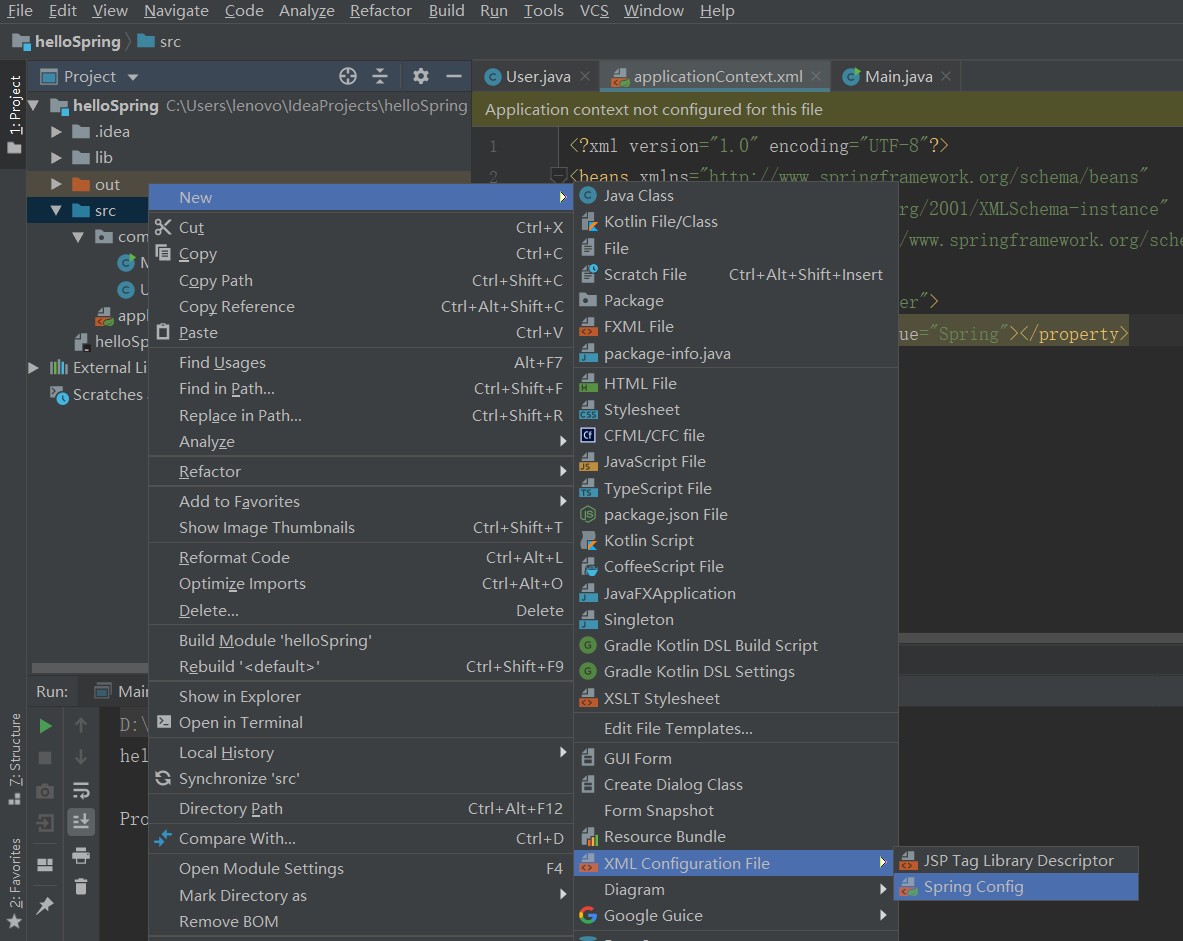The width and height of the screenshot is (1183, 941).
Task: Toggle scroll to end icon in Run panel
Action: [81, 822]
